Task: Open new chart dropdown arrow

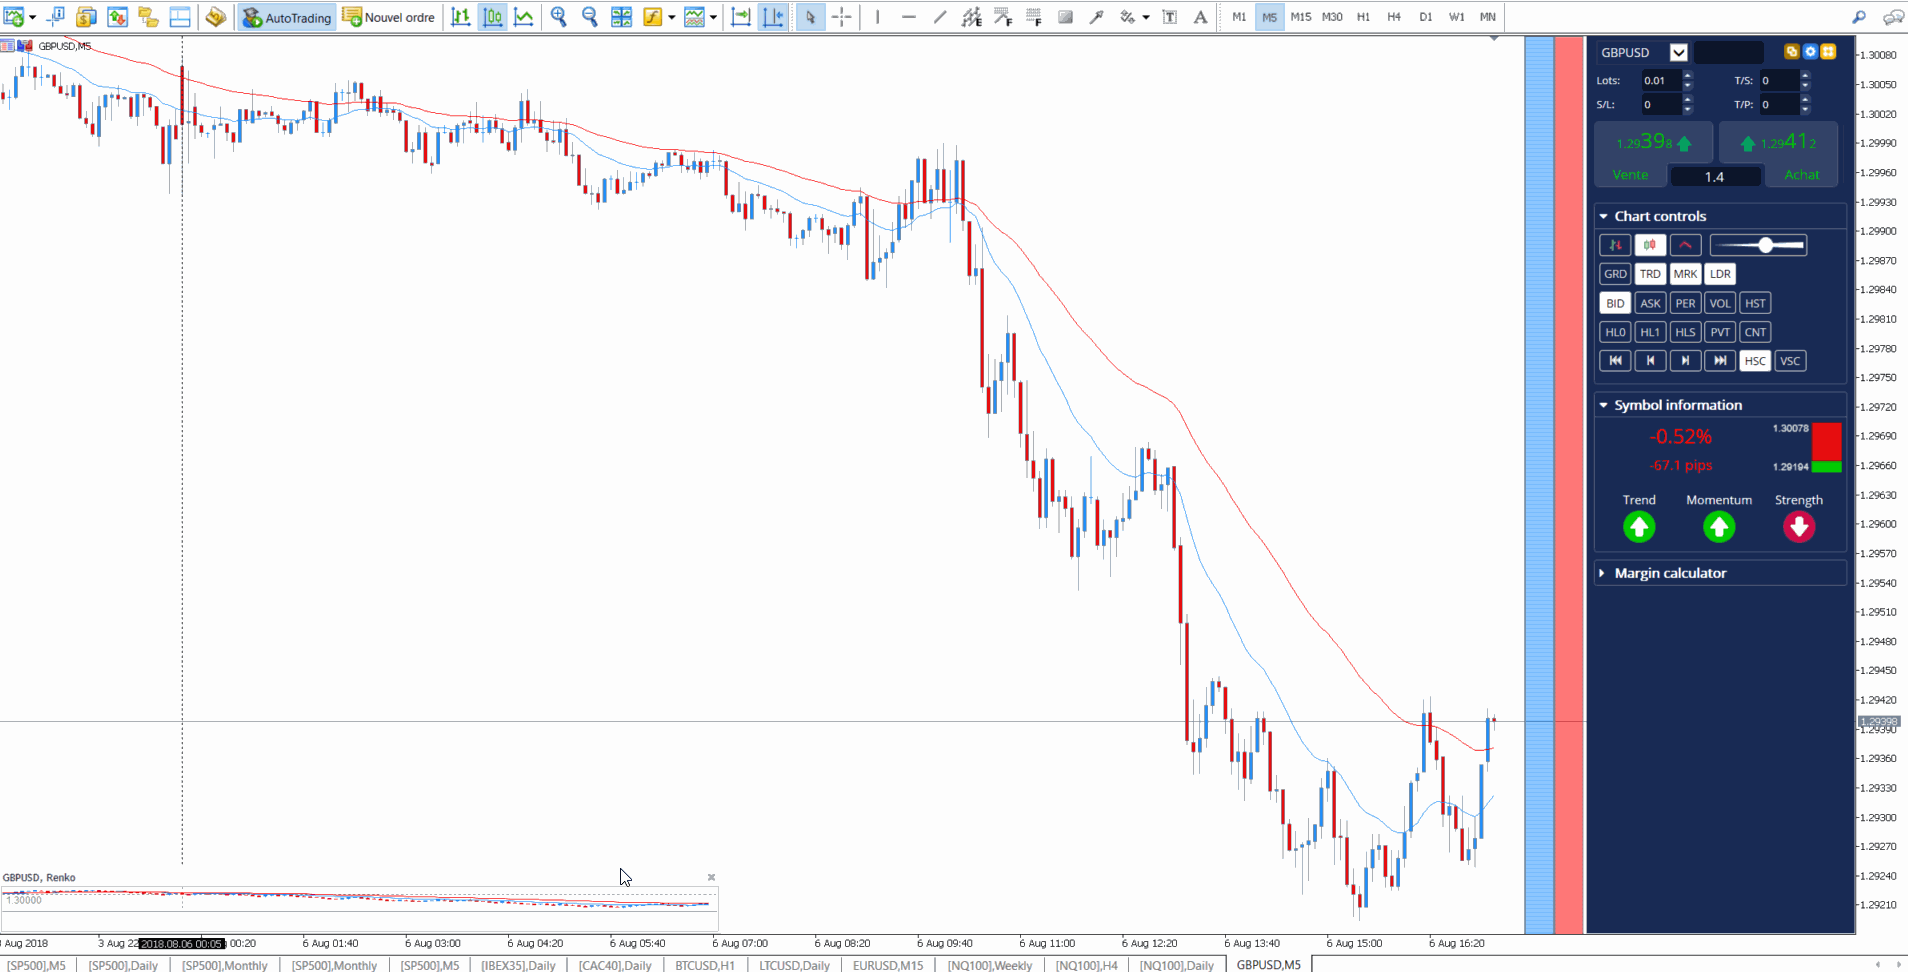Action: click(33, 17)
